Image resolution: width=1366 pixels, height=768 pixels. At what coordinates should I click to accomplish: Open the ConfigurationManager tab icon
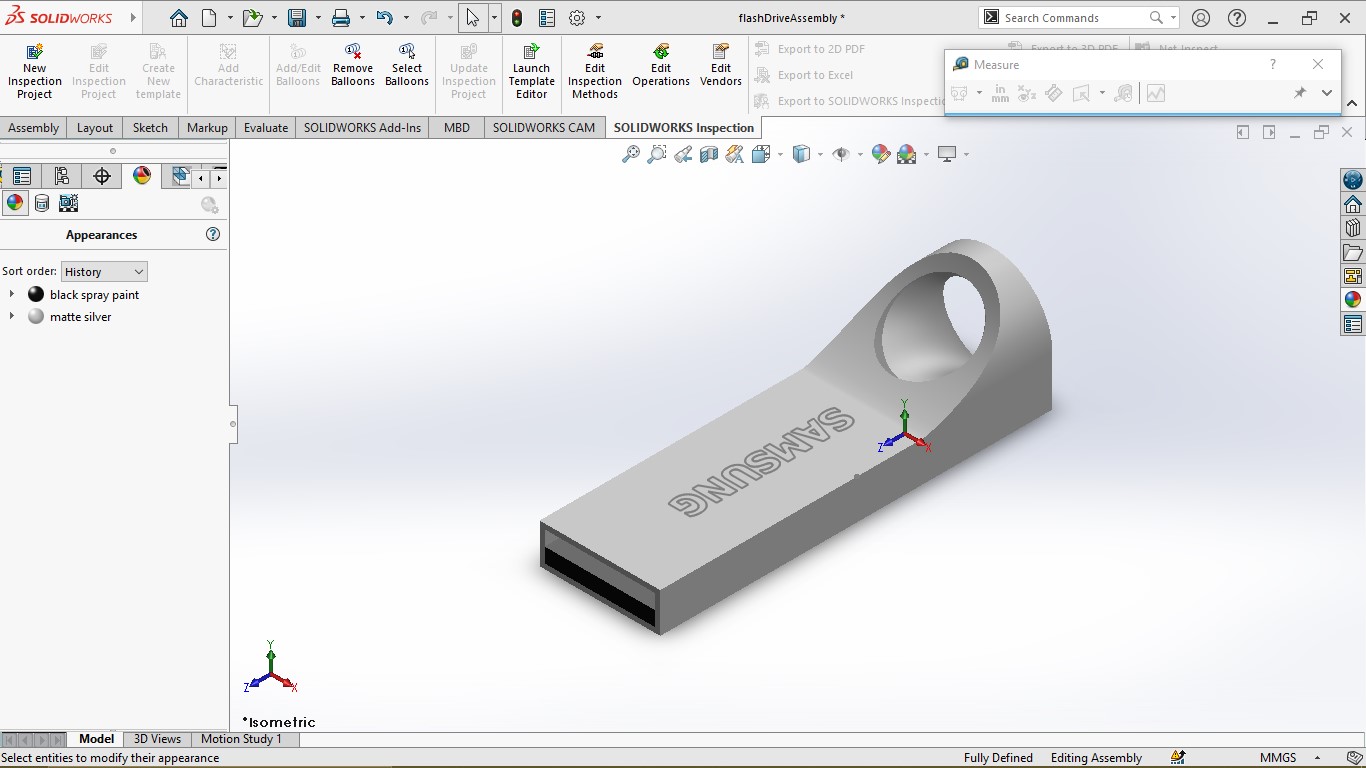coord(62,177)
